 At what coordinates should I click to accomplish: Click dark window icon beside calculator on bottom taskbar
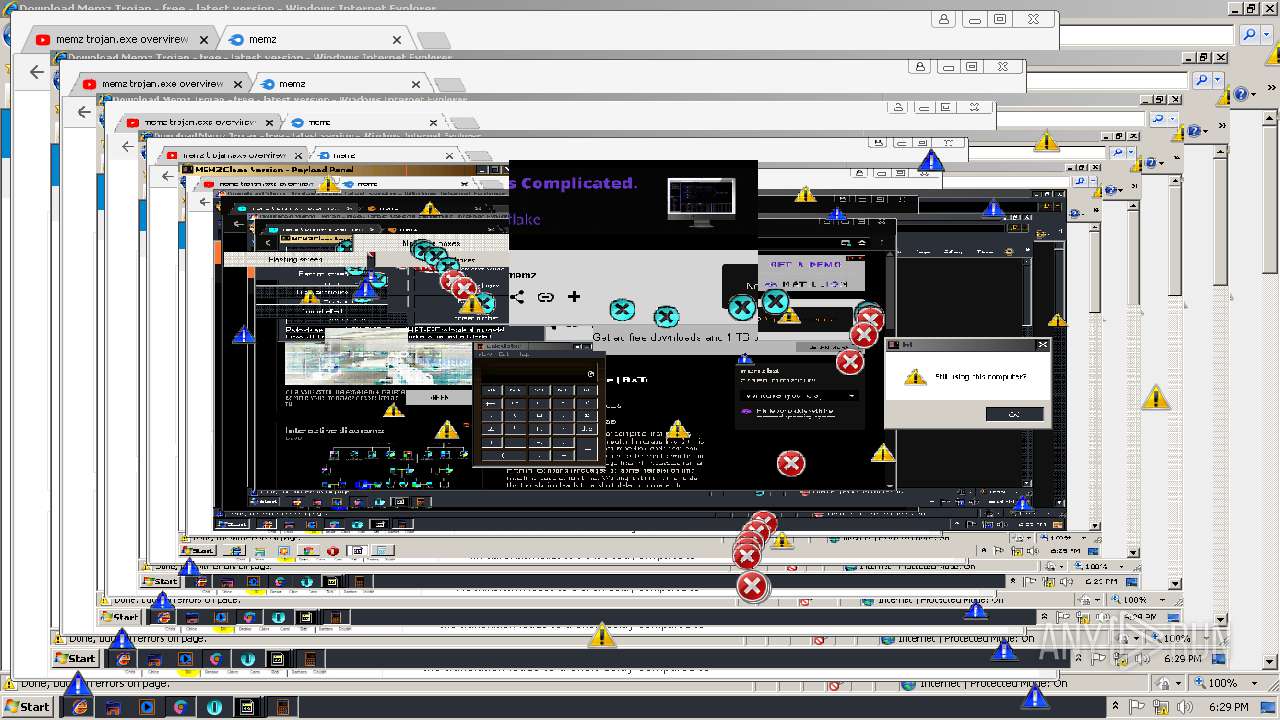248,707
